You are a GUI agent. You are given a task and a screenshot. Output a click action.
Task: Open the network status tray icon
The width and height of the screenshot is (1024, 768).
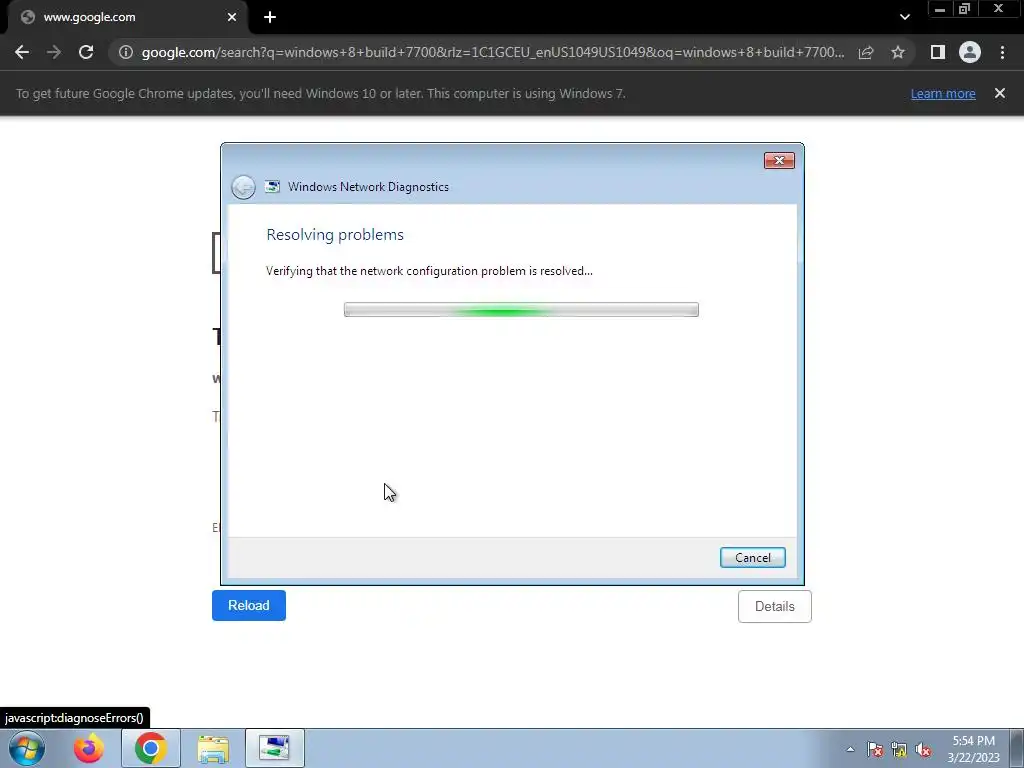click(x=899, y=749)
